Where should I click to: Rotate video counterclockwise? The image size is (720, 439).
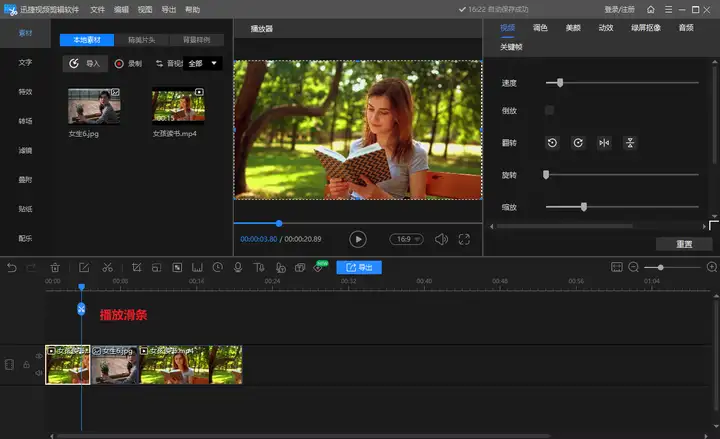tap(552, 143)
